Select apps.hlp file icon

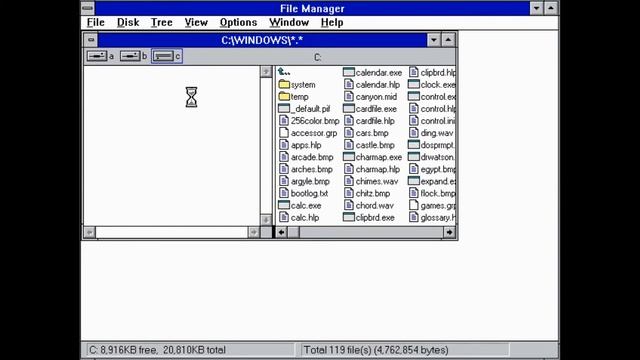pyautogui.click(x=284, y=145)
